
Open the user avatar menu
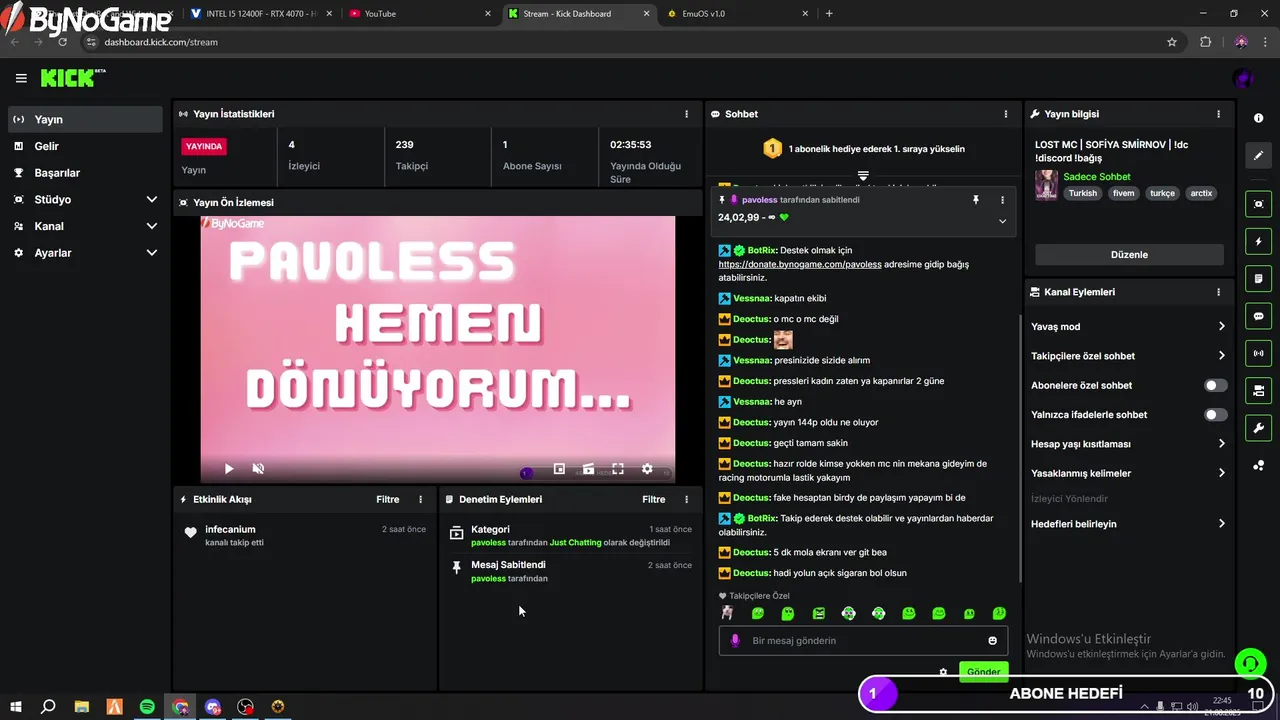click(x=1243, y=78)
